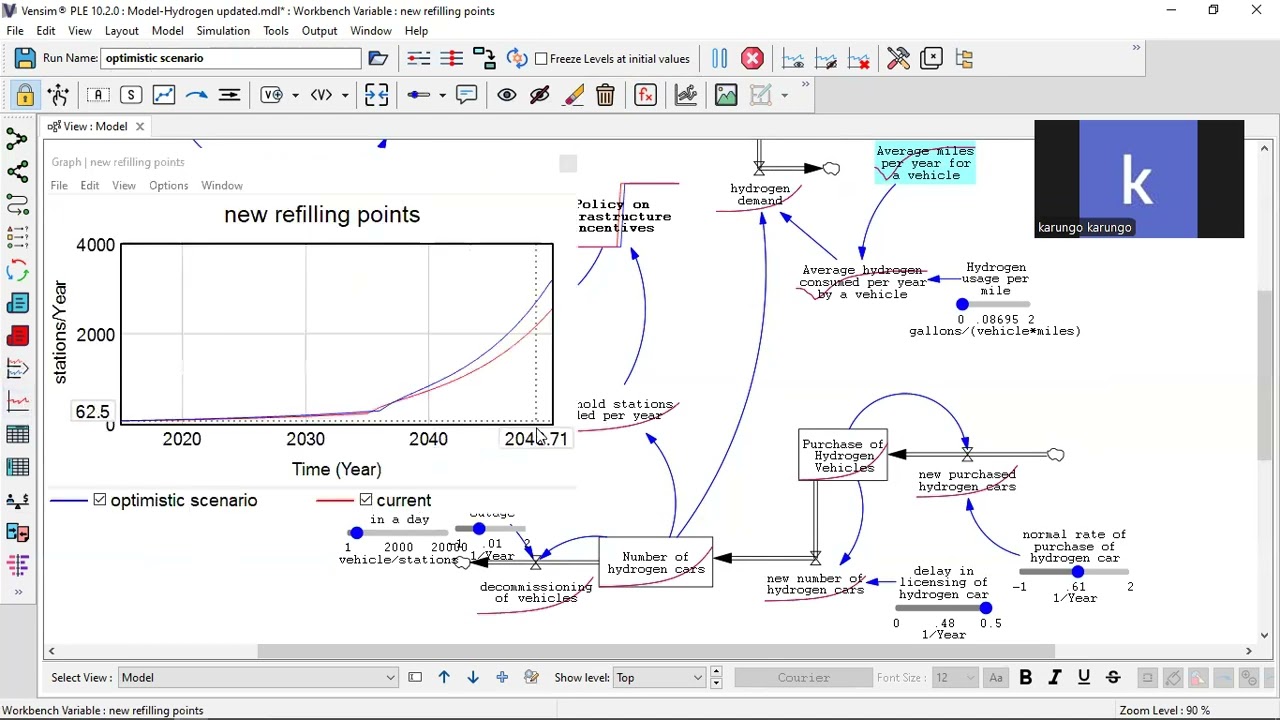Click the Table tool icon in sidebar

[x=17, y=434]
